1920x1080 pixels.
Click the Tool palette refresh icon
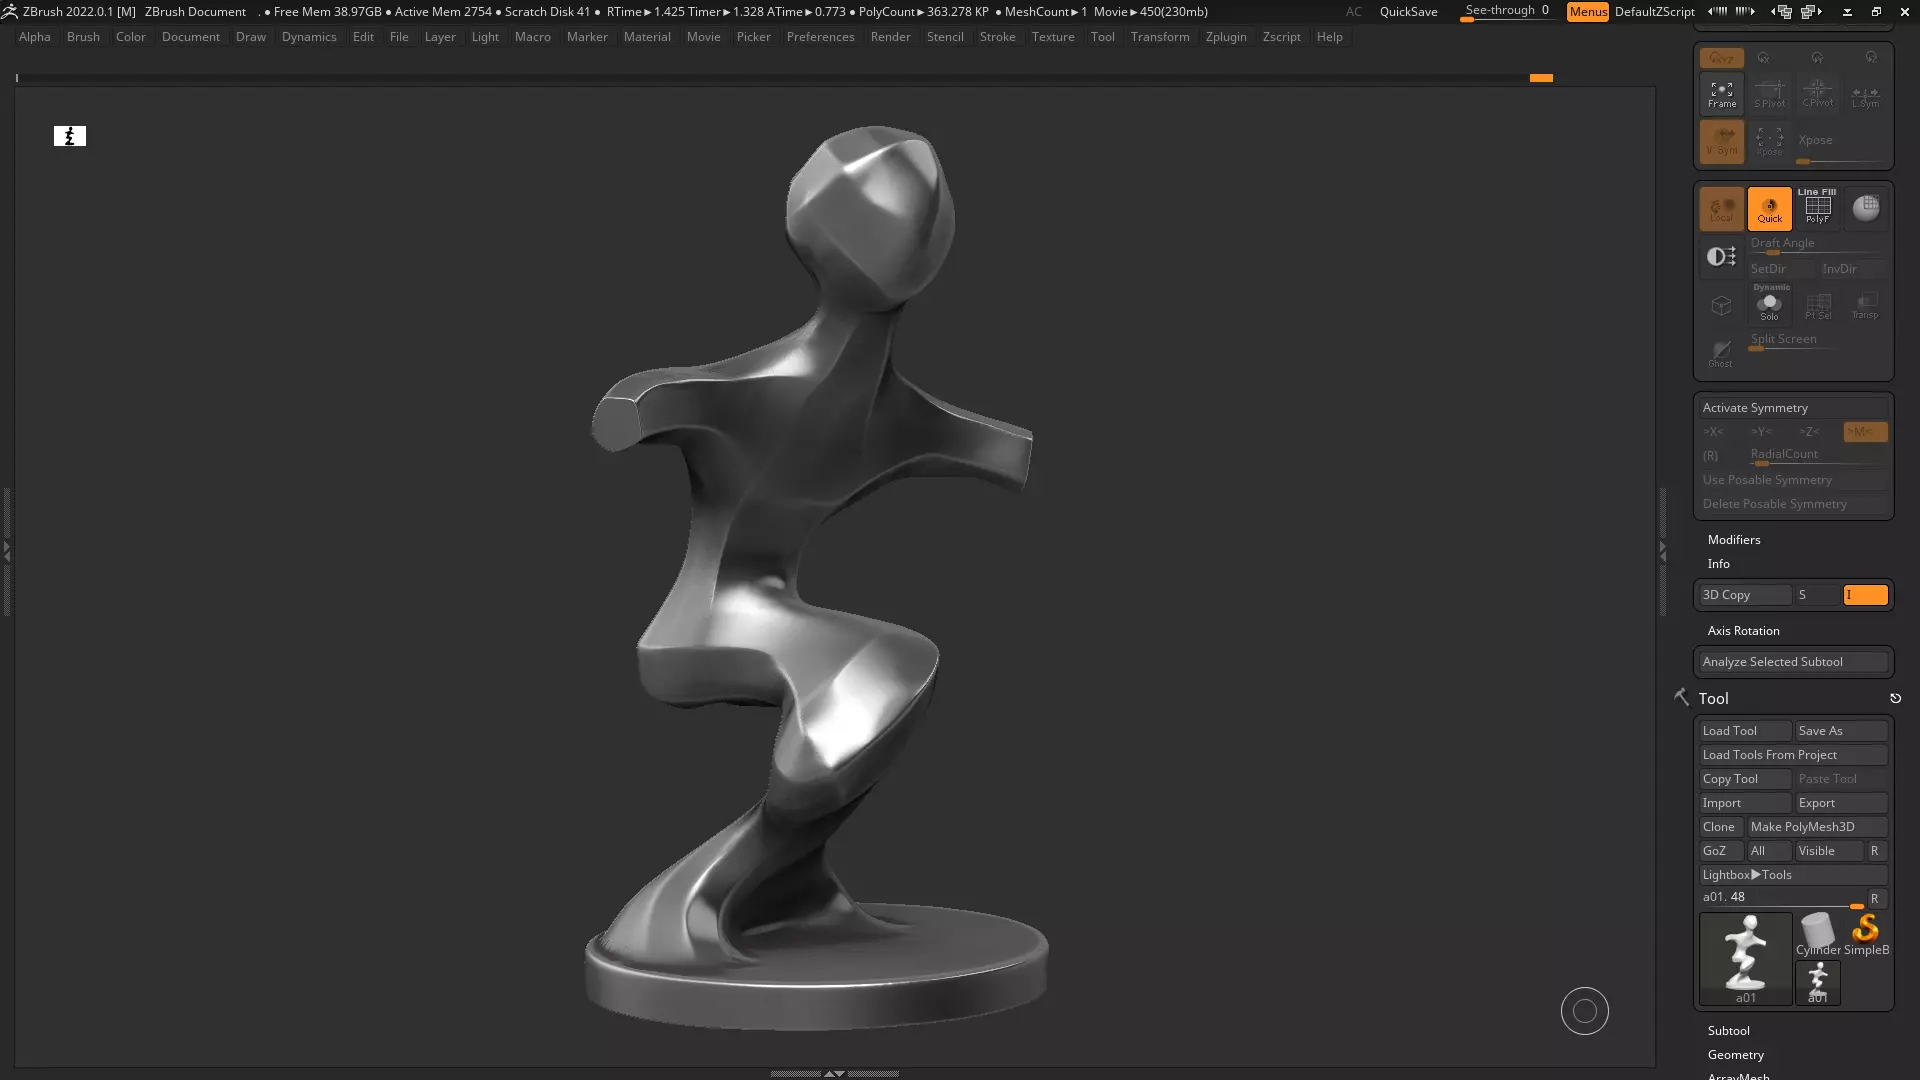point(1895,699)
